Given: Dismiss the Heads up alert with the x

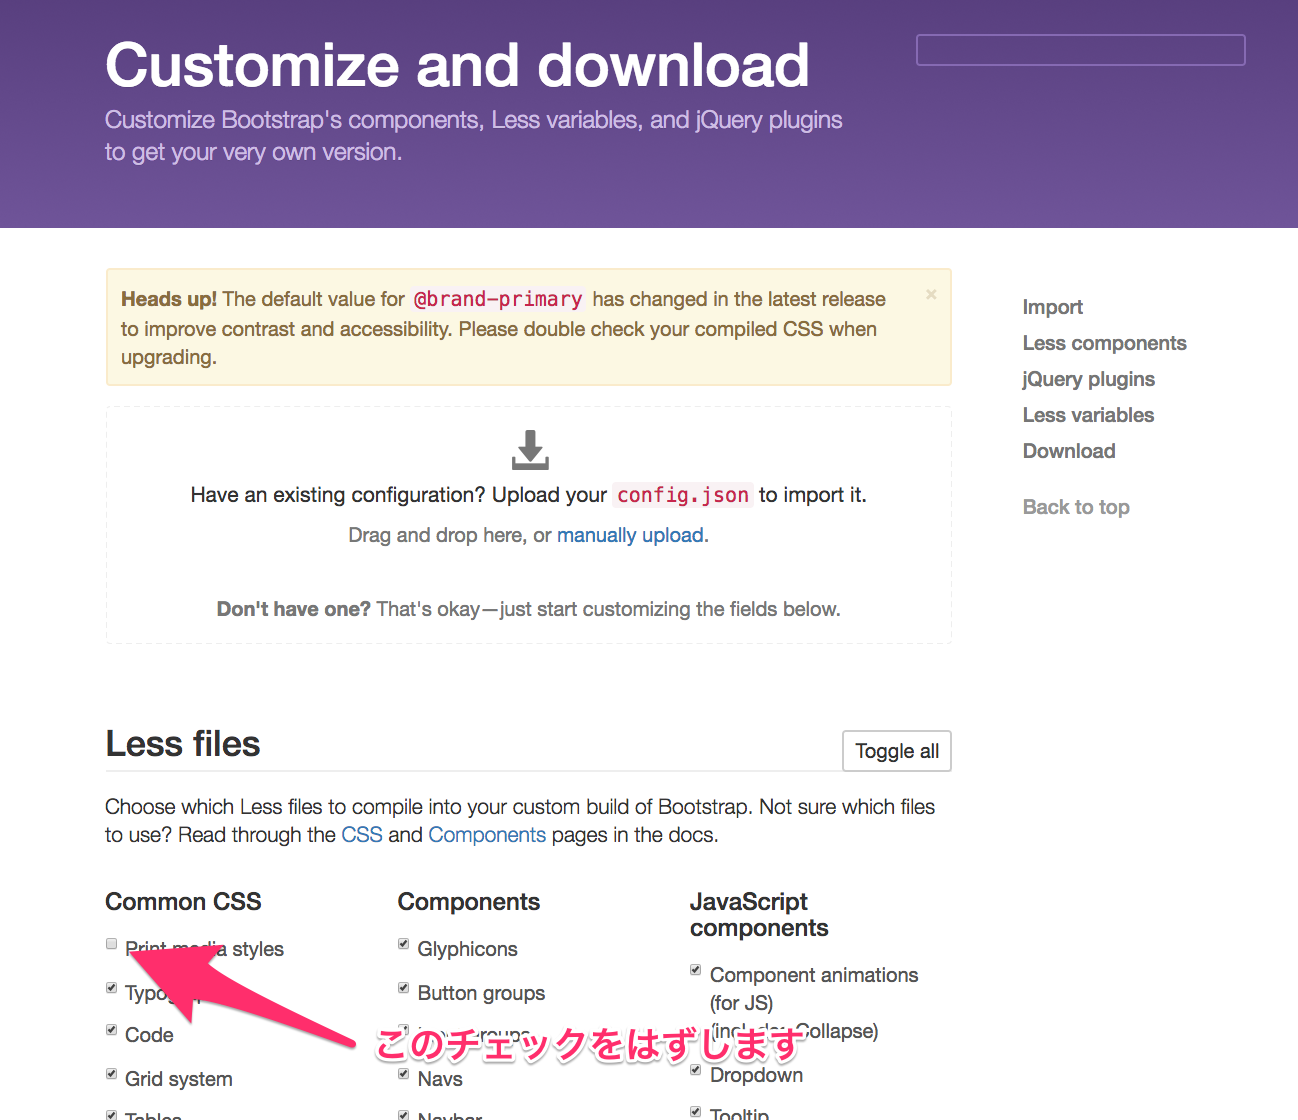Looking at the screenshot, I should 931,295.
